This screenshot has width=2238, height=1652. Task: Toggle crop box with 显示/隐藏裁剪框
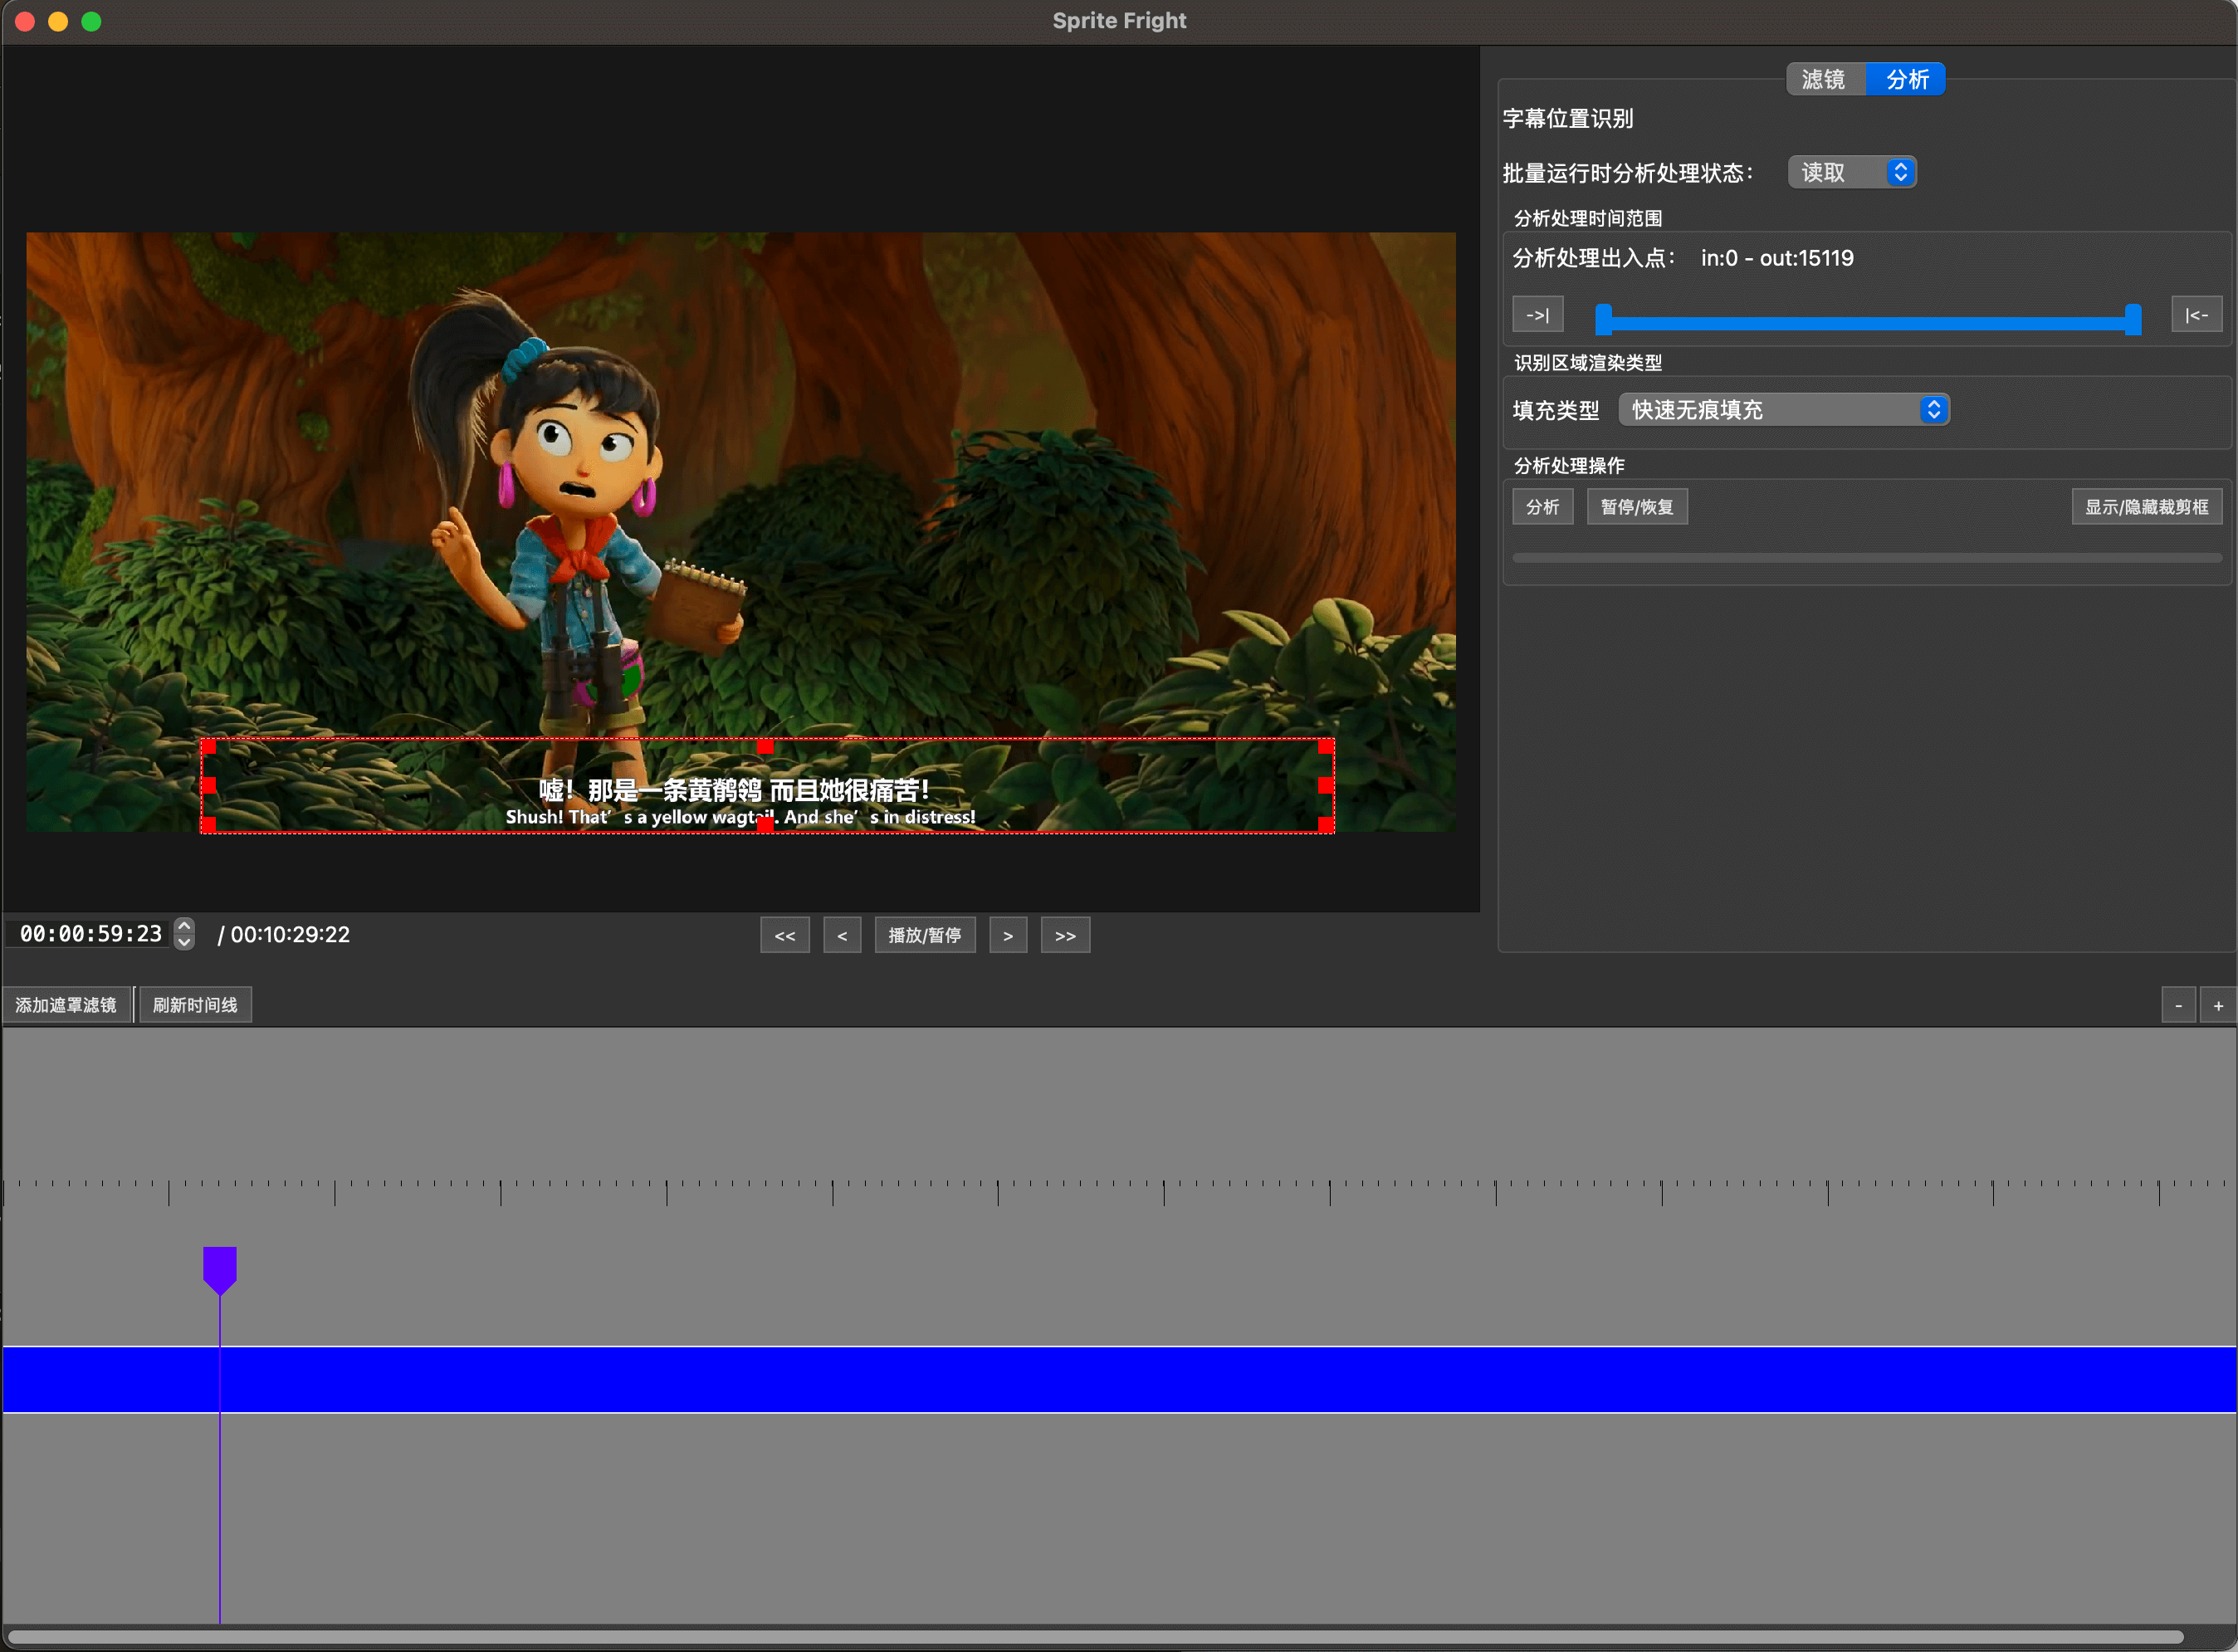(2146, 507)
